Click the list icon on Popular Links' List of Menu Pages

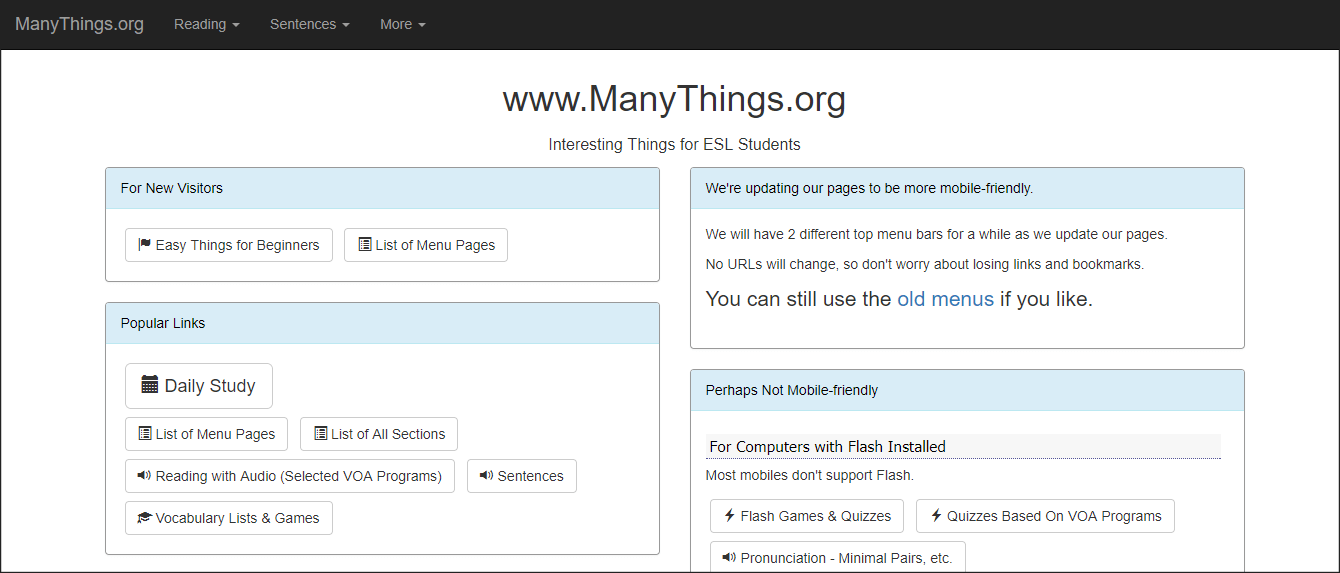click(145, 433)
